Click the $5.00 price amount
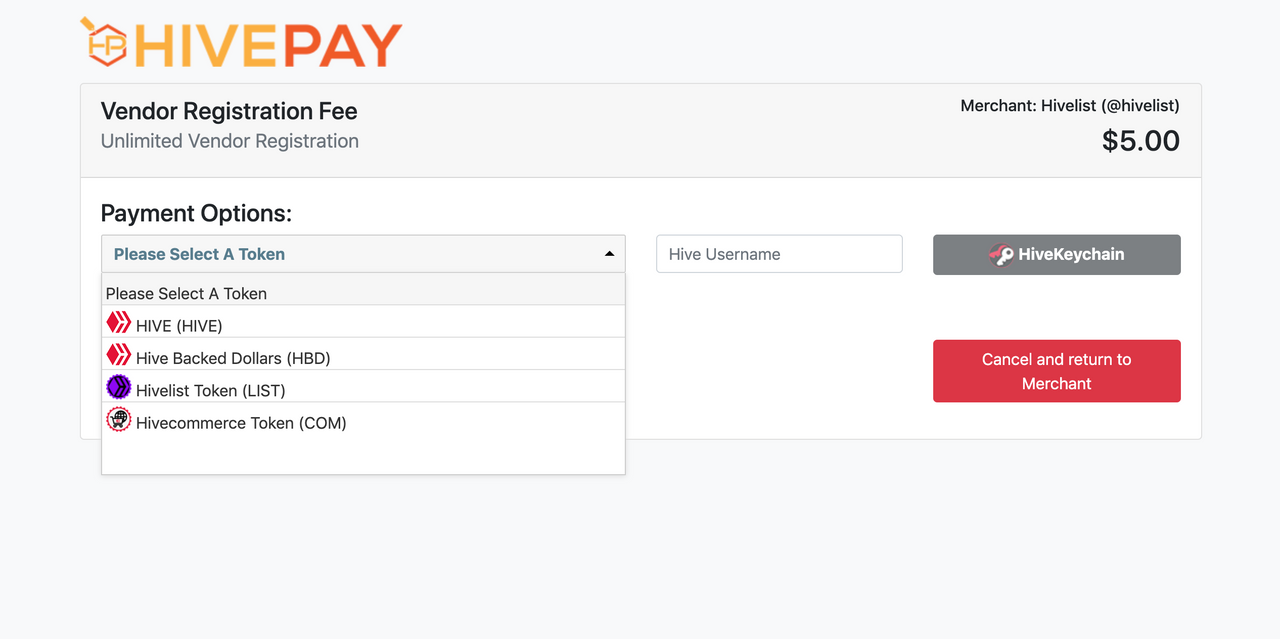 [x=1141, y=141]
